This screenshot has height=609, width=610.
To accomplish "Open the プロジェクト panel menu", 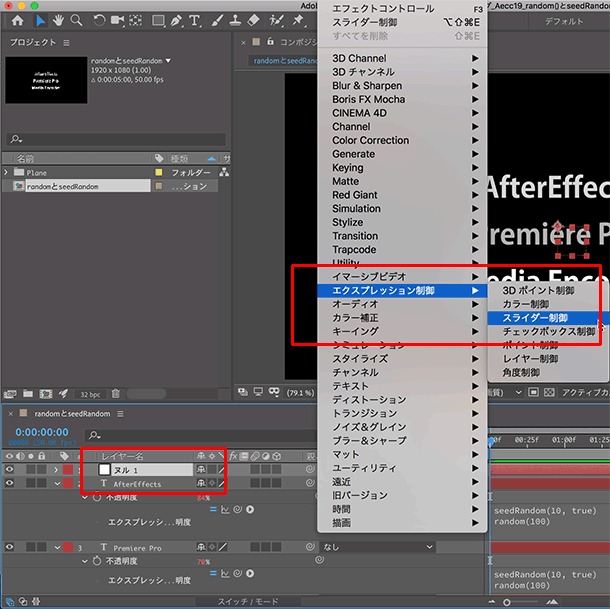I will coord(67,42).
